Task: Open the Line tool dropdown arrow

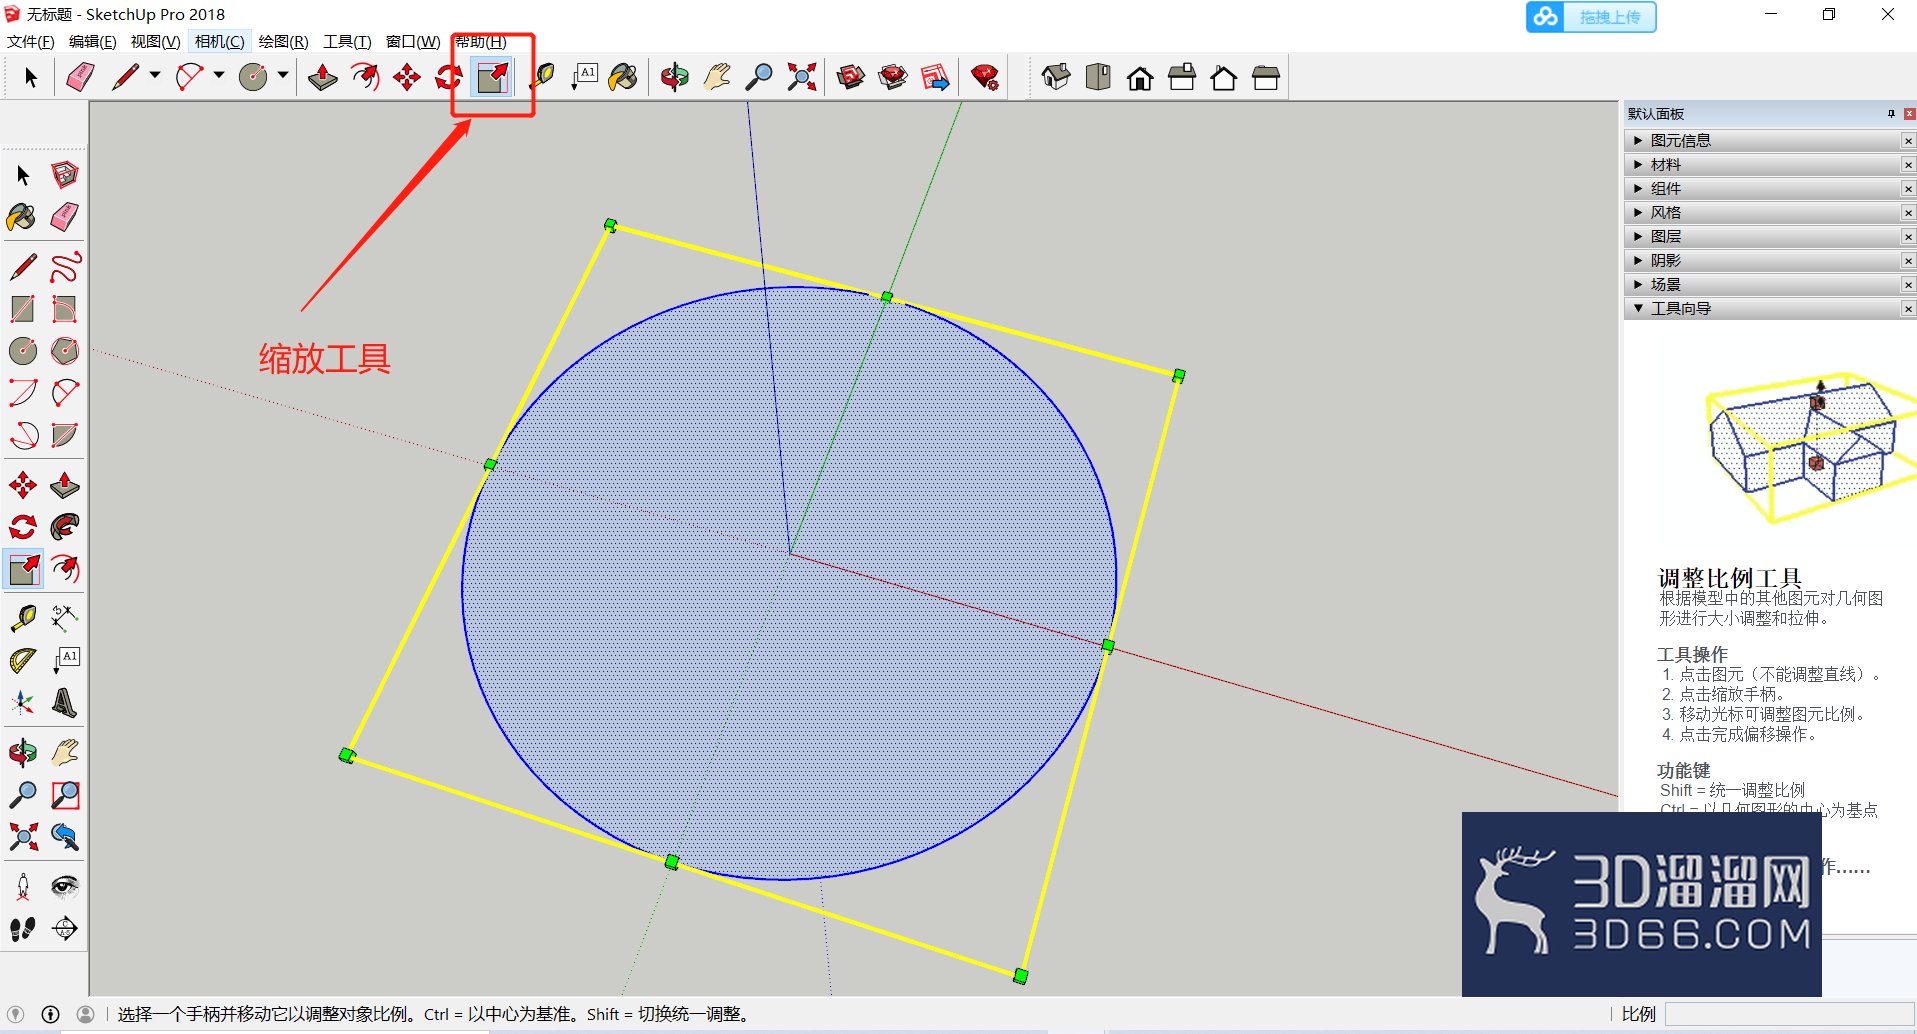Action: 155,75
